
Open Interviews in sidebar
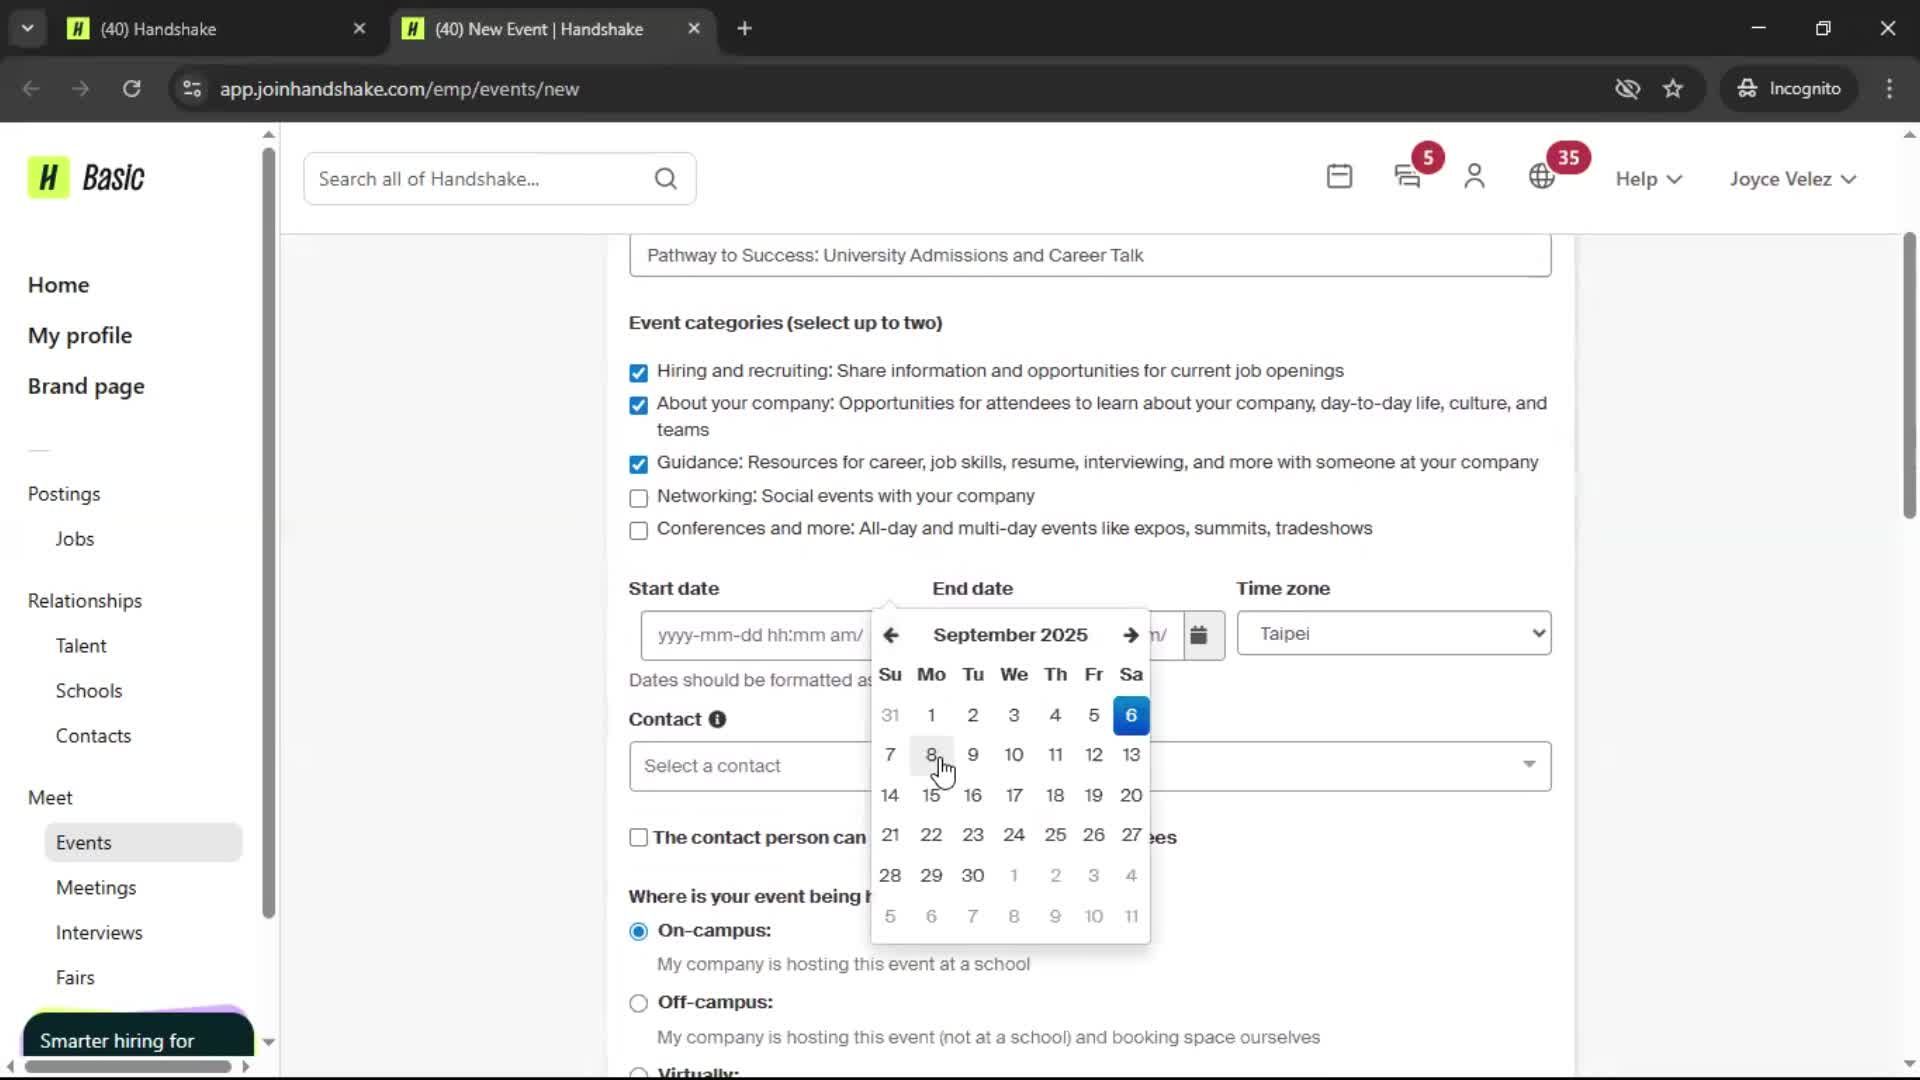99,933
